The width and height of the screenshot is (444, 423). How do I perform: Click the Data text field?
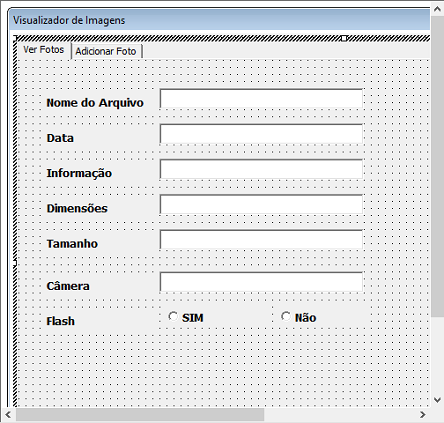[x=261, y=134]
